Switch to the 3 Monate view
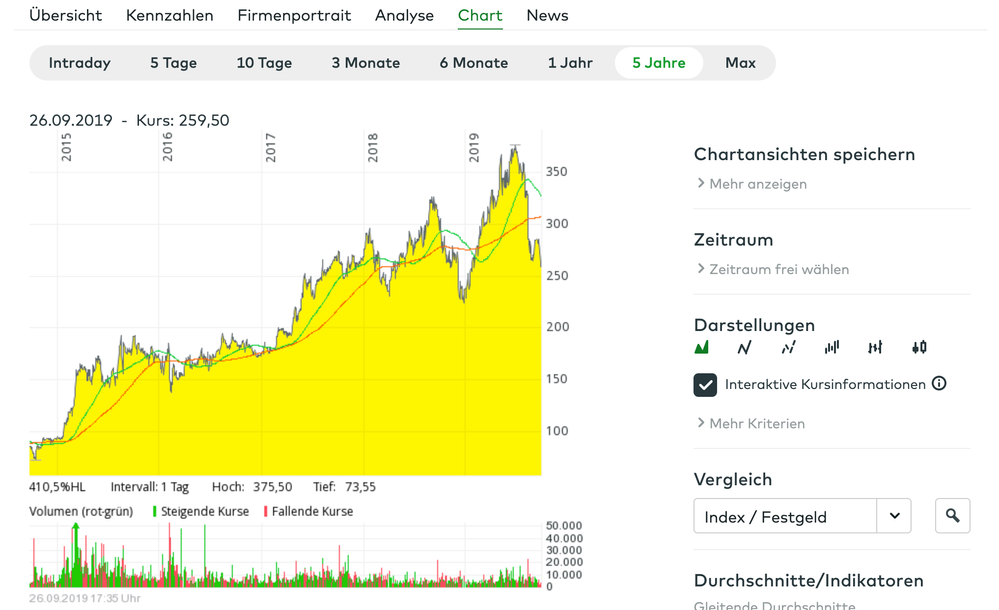Image resolution: width=999 pixels, height=610 pixels. click(365, 62)
